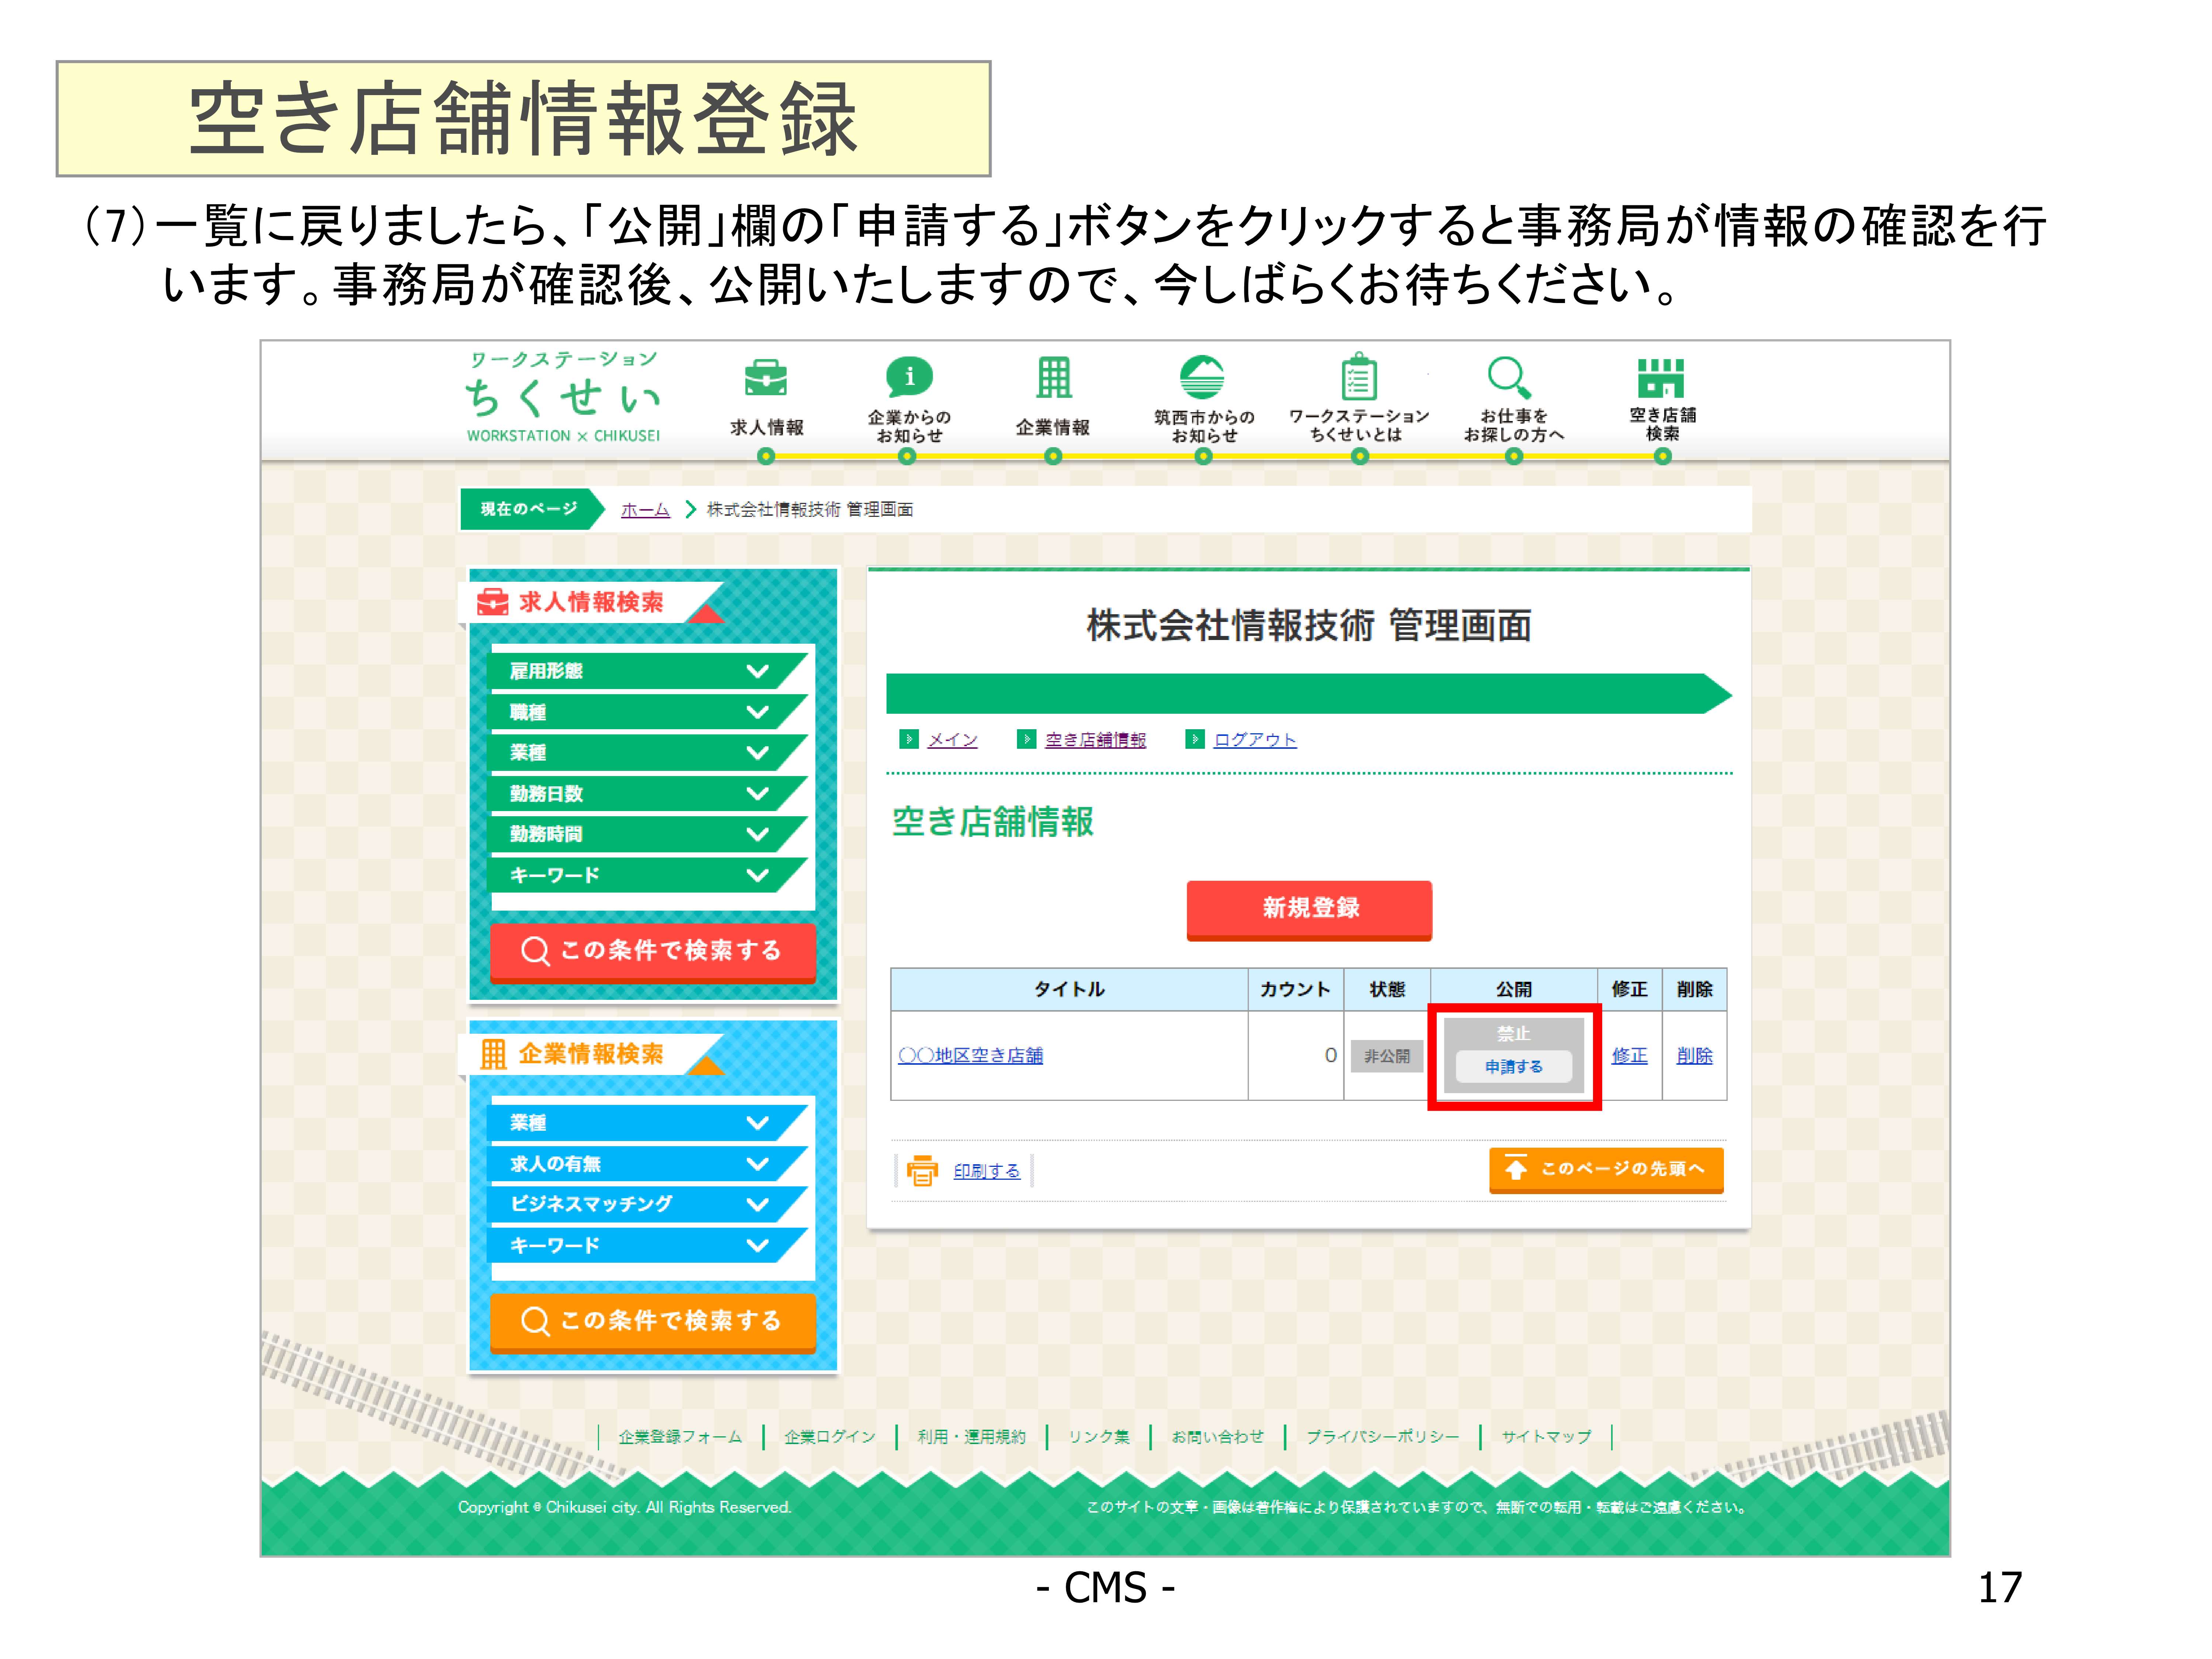Image resolution: width=2212 pixels, height=1659 pixels.
Task: Click the 企業情報検索 building header icon
Action: (x=493, y=1054)
